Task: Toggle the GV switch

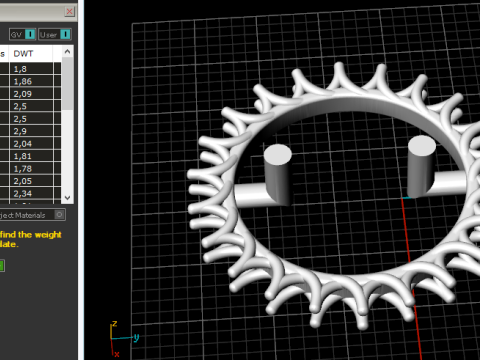Action: 22,34
